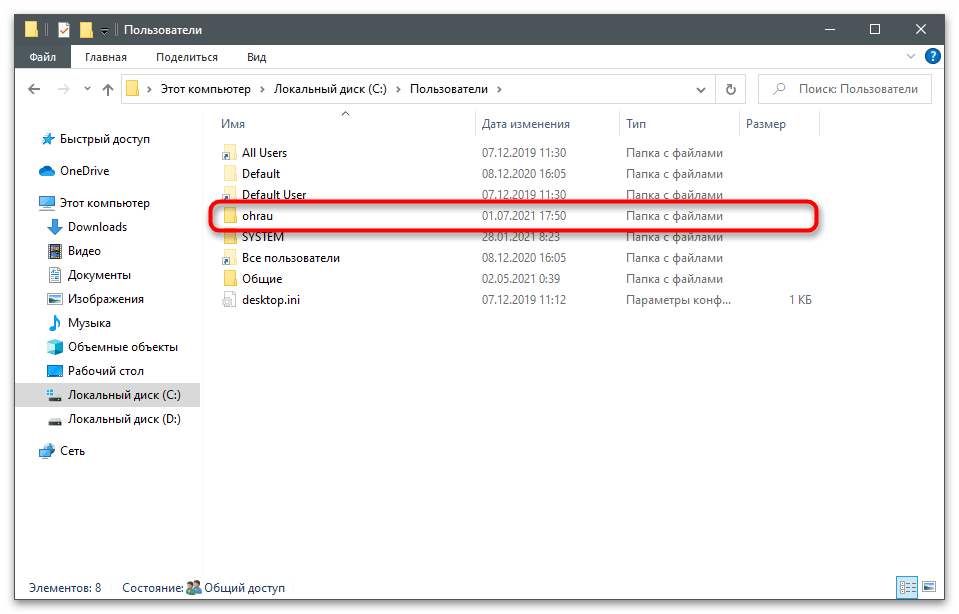Click the New folder icon in the title bar
This screenshot has width=959, height=614.
[x=86, y=29]
